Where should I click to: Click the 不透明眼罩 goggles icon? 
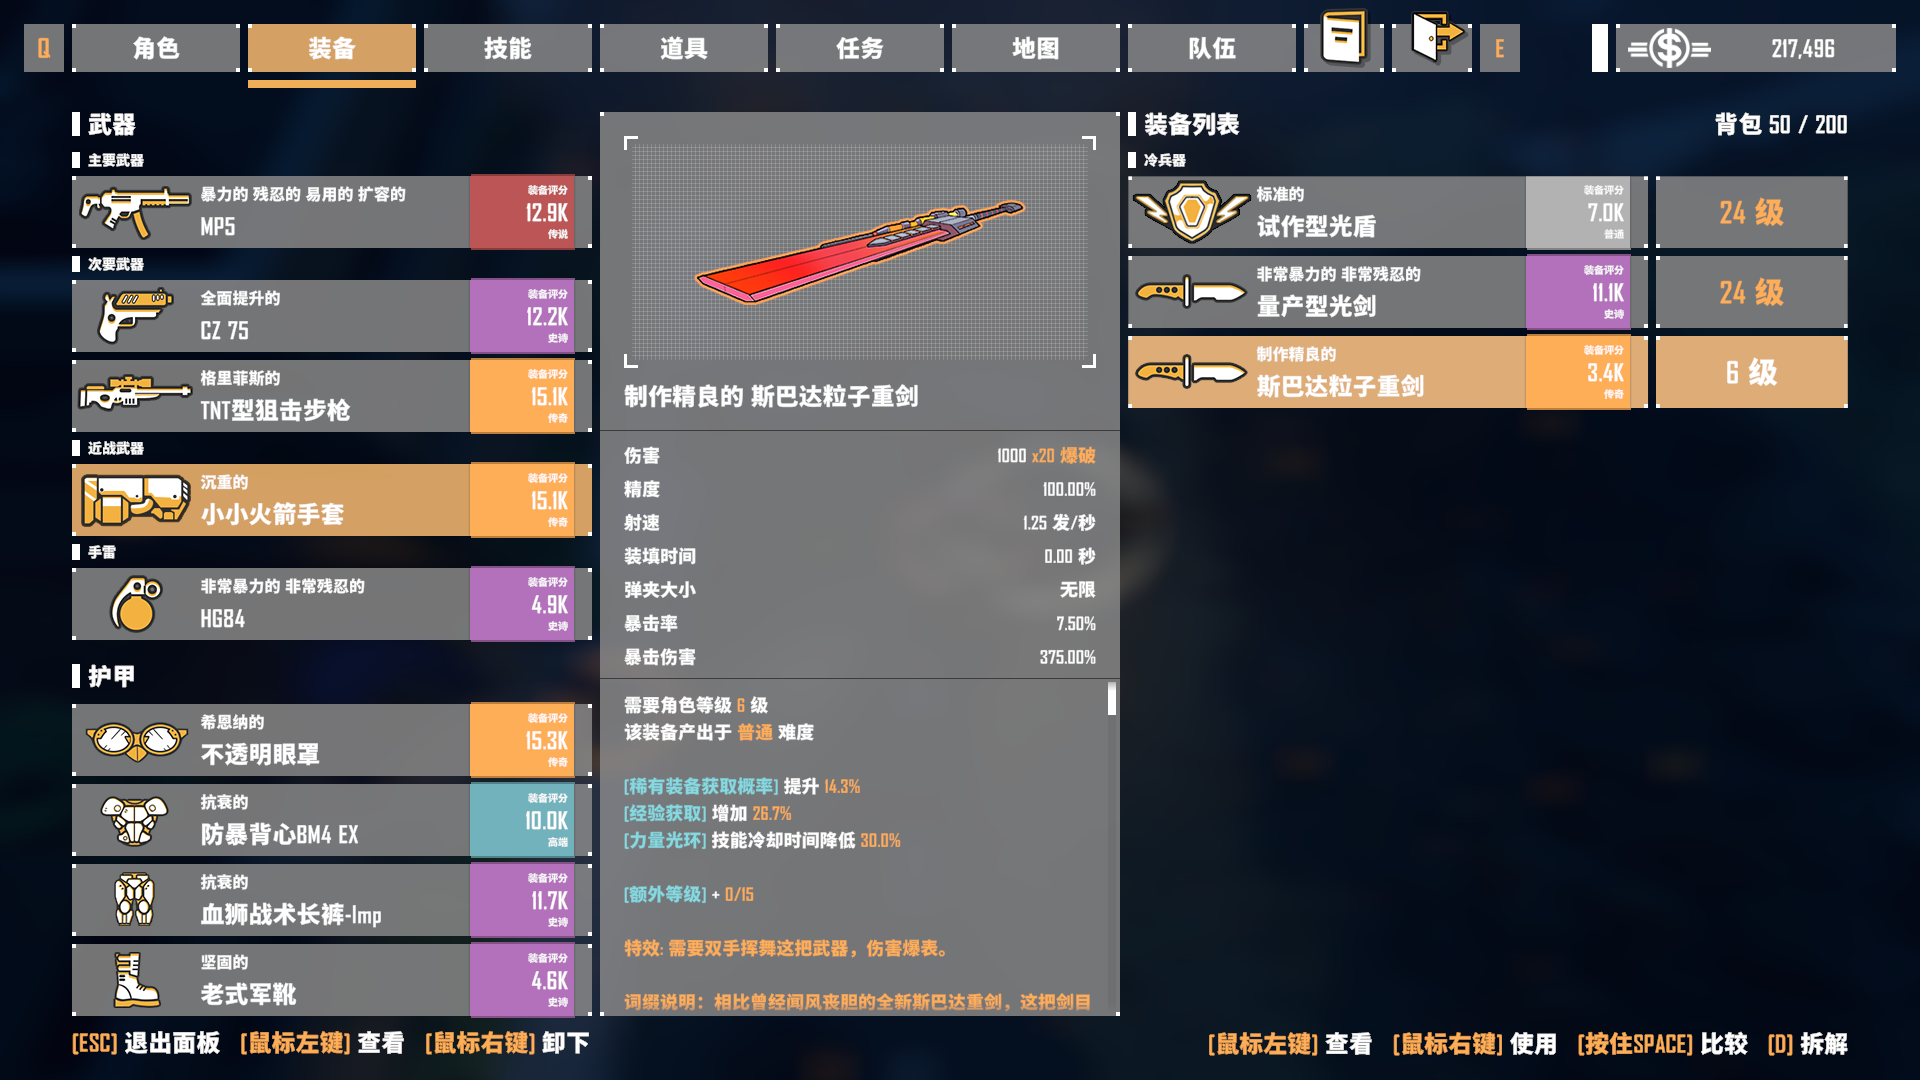point(136,740)
